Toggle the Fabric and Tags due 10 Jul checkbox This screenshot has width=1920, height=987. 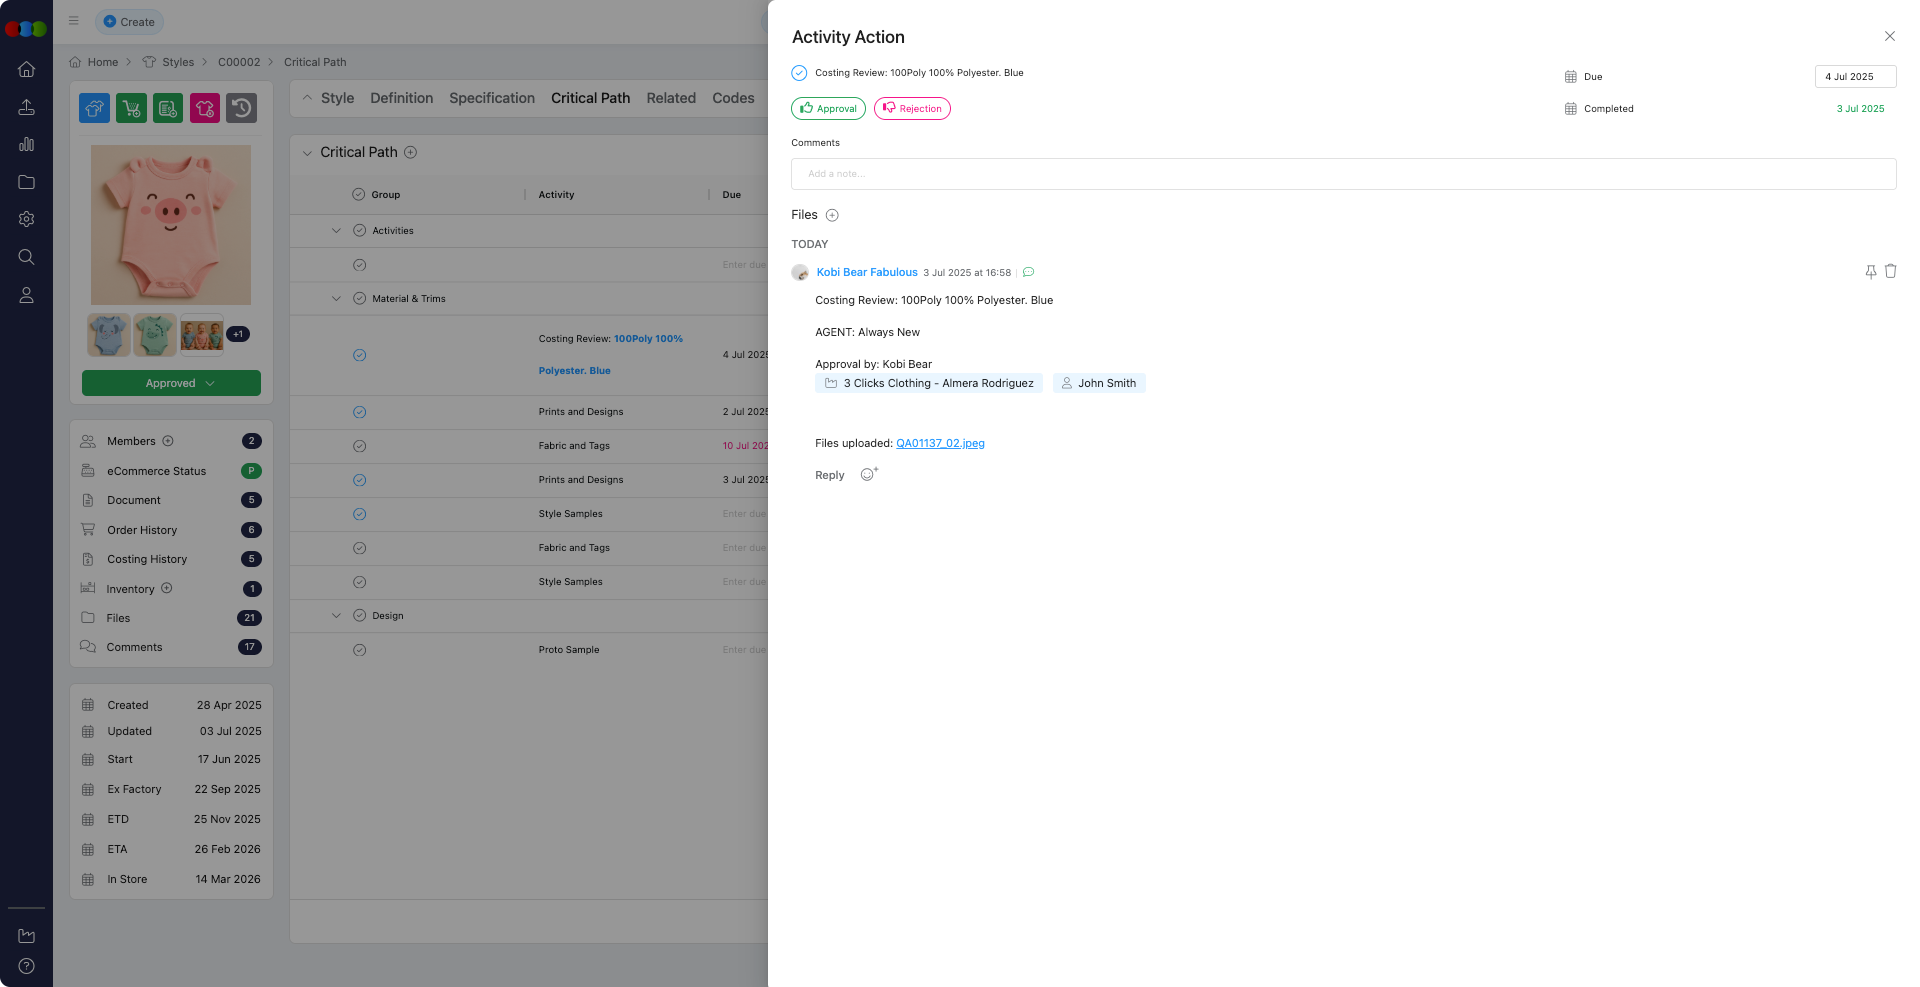pos(359,446)
